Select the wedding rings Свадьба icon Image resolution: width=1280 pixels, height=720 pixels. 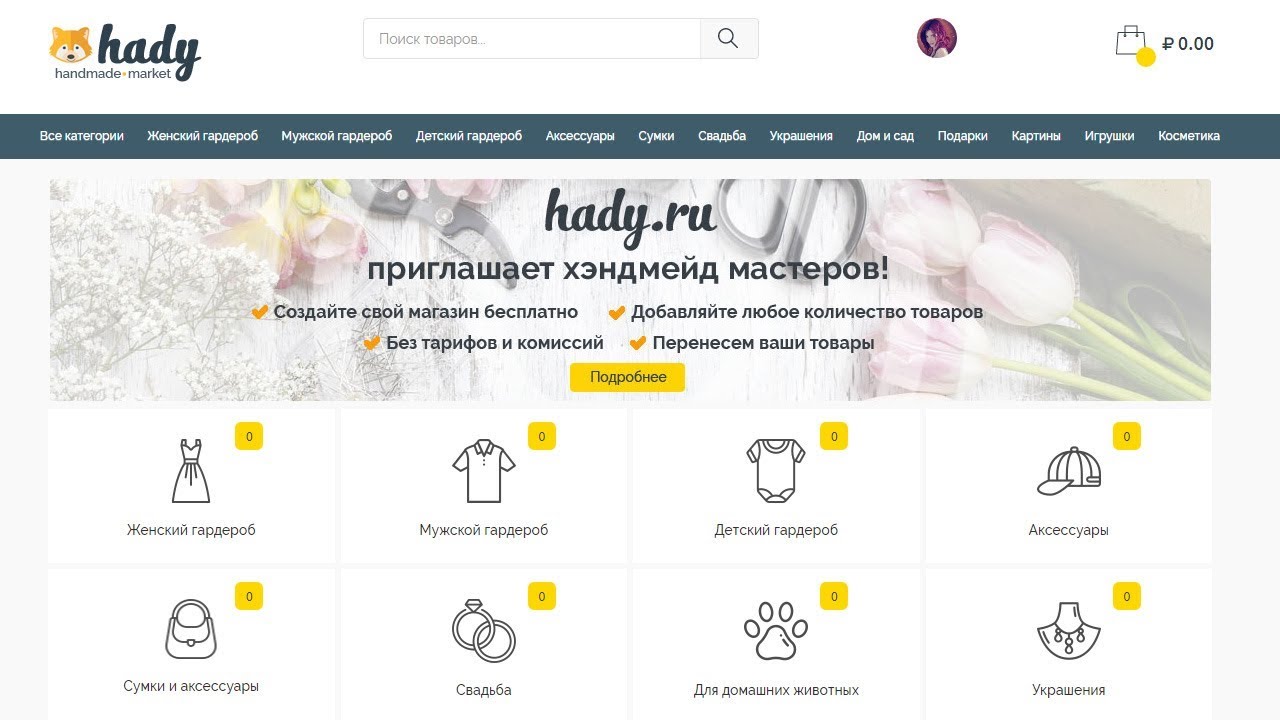coord(484,630)
